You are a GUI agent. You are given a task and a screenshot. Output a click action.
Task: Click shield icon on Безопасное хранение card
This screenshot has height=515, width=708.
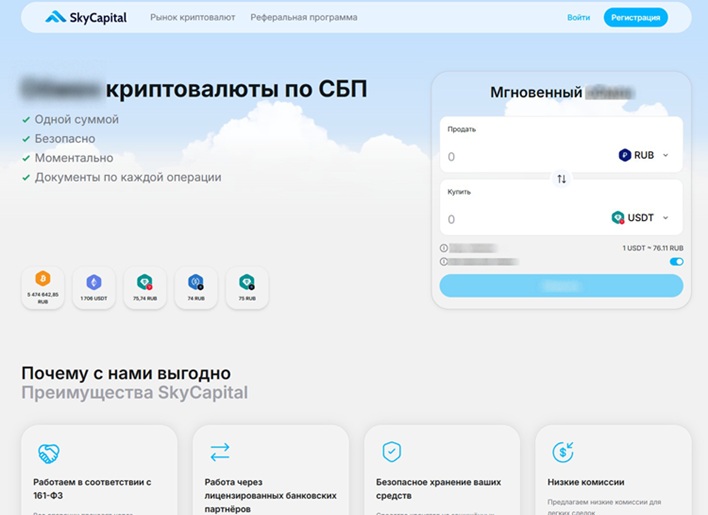pos(391,452)
